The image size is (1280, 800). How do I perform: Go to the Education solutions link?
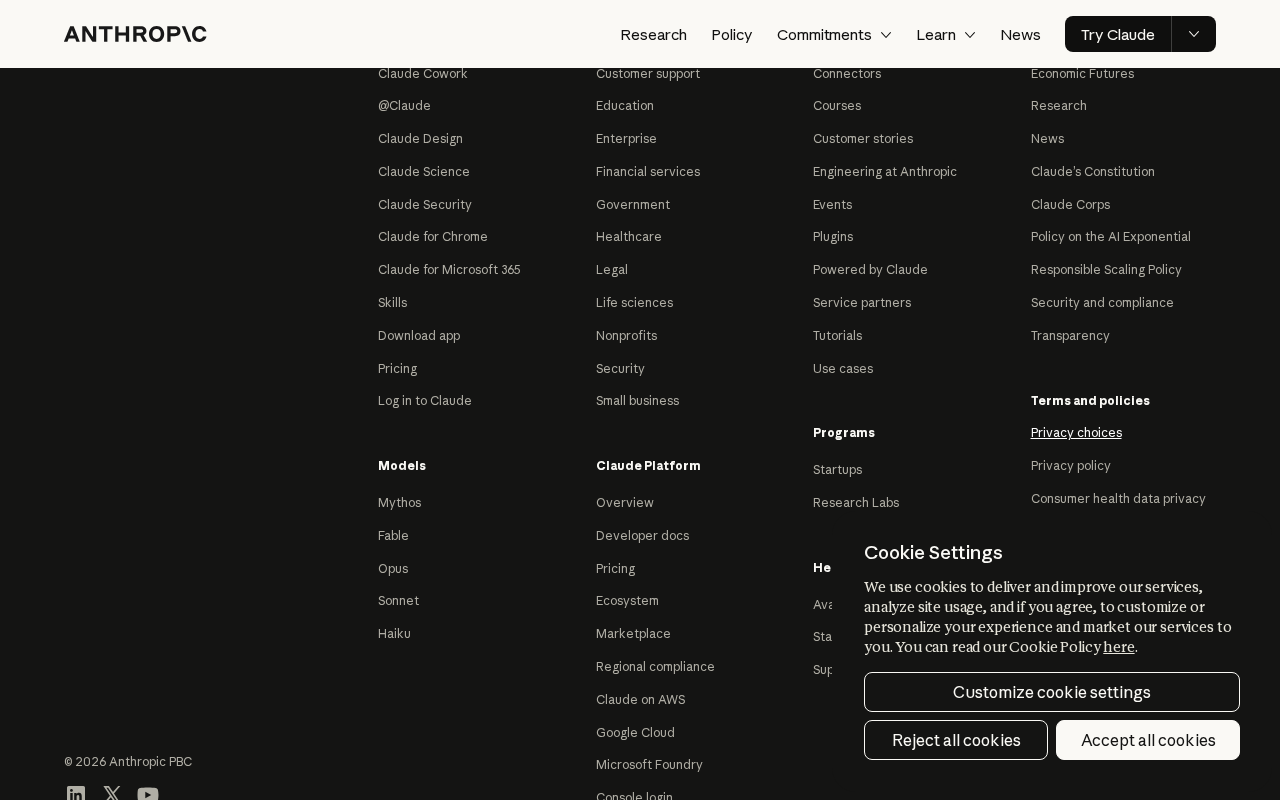(625, 105)
